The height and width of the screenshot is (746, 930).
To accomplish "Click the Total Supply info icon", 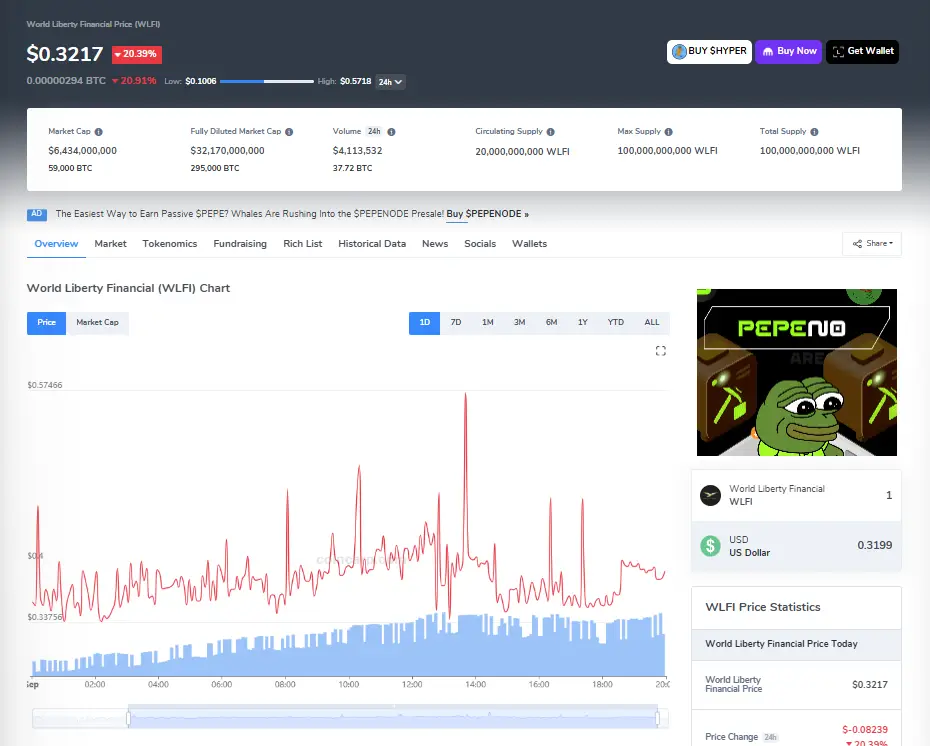I will (x=817, y=132).
